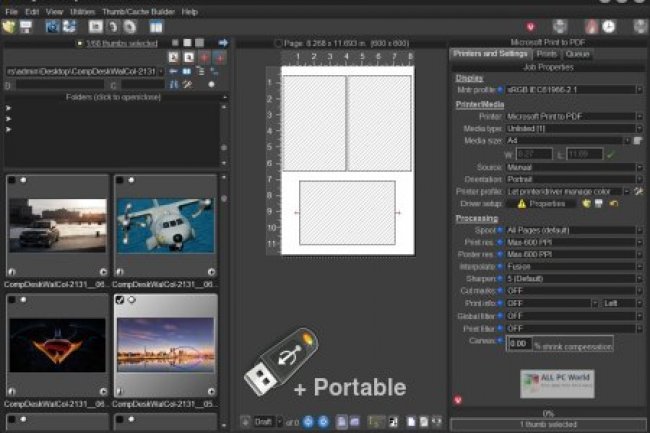Click the save icon in the top toolbar
Screen dimensions: 650x433
[x=25, y=26]
